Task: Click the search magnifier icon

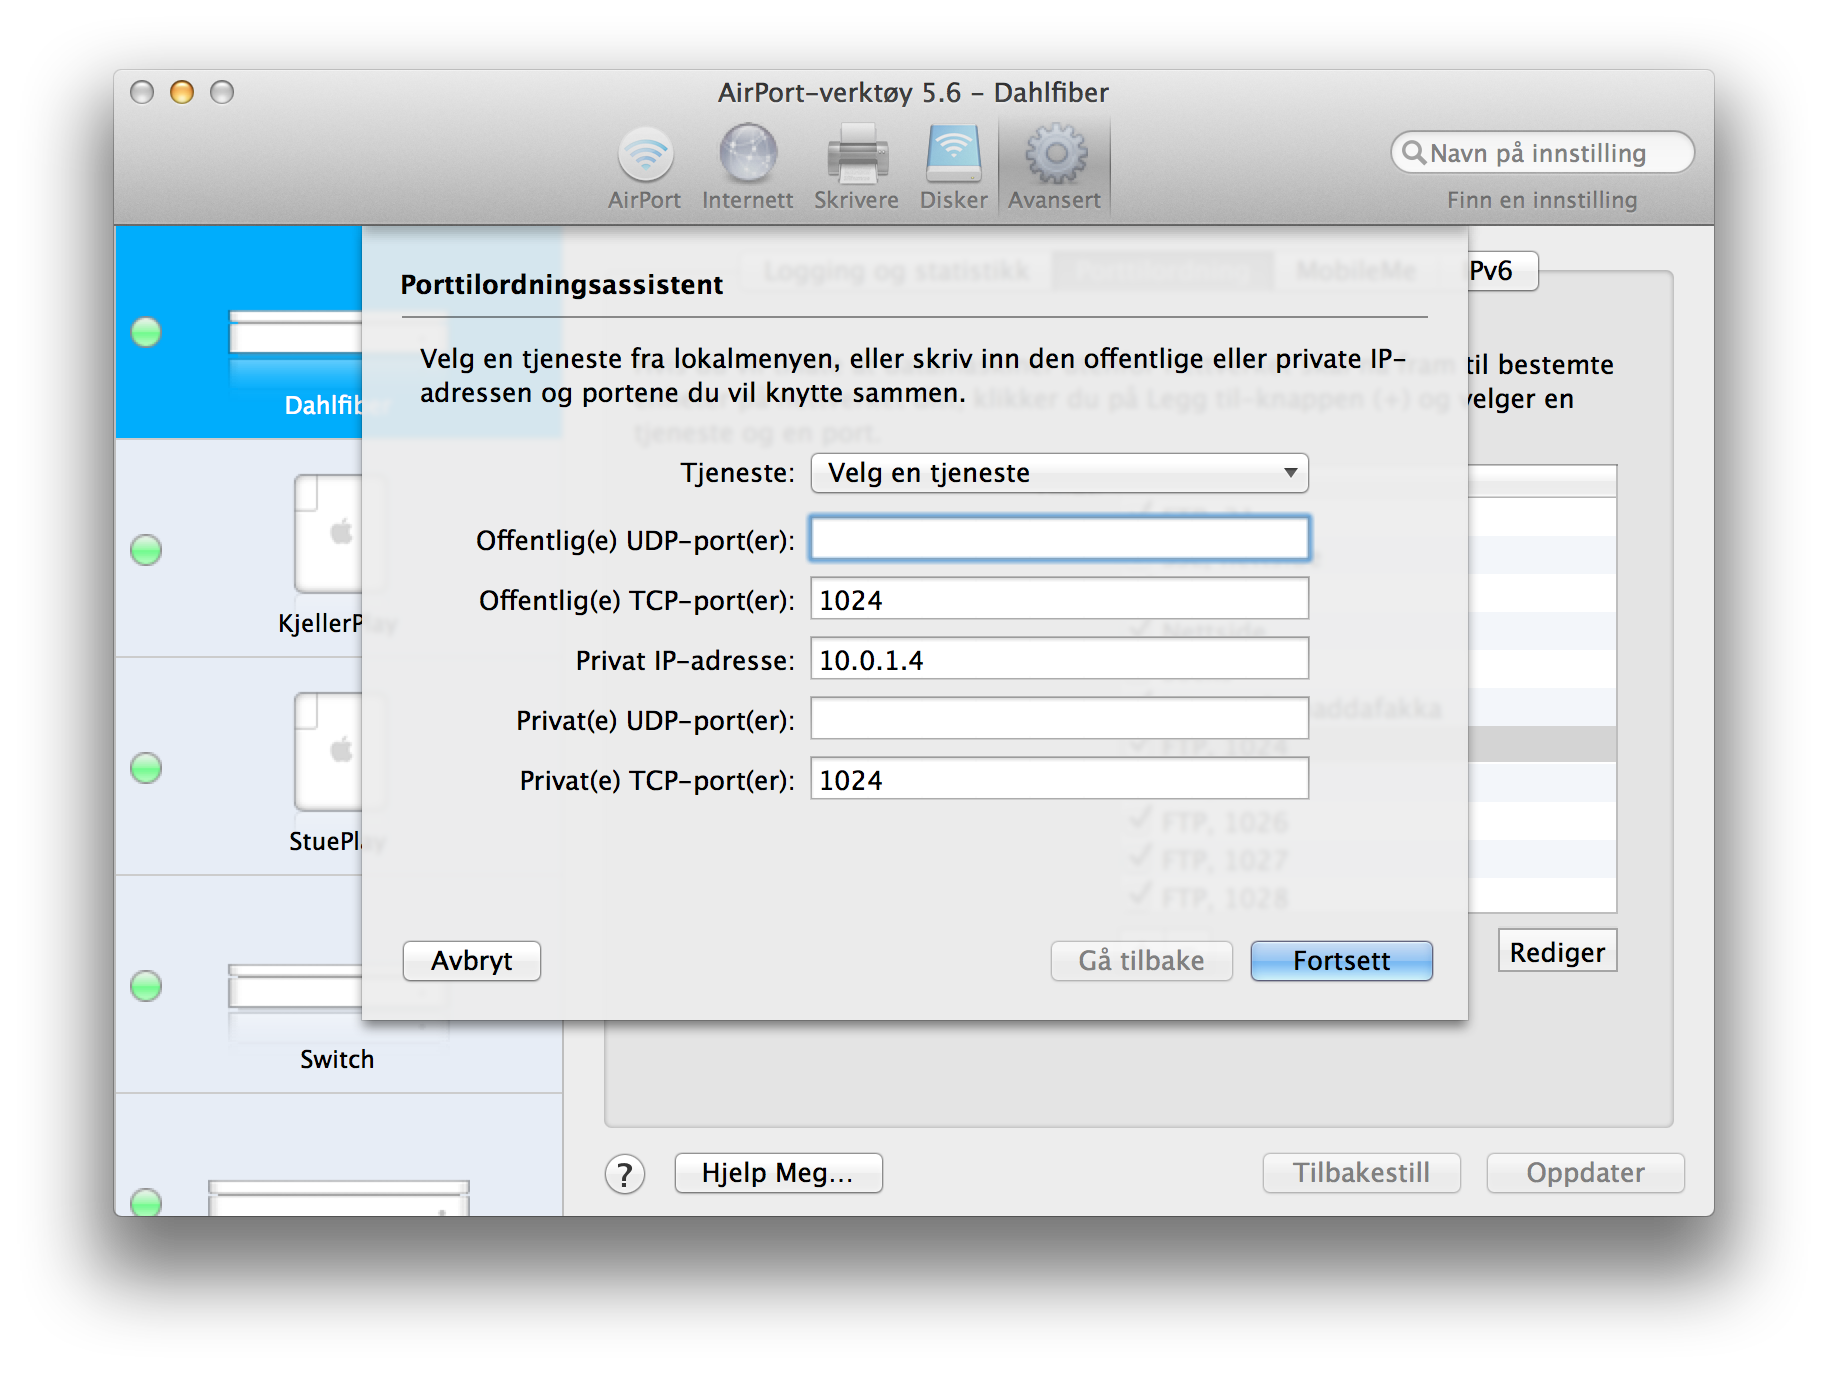Action: (1413, 152)
